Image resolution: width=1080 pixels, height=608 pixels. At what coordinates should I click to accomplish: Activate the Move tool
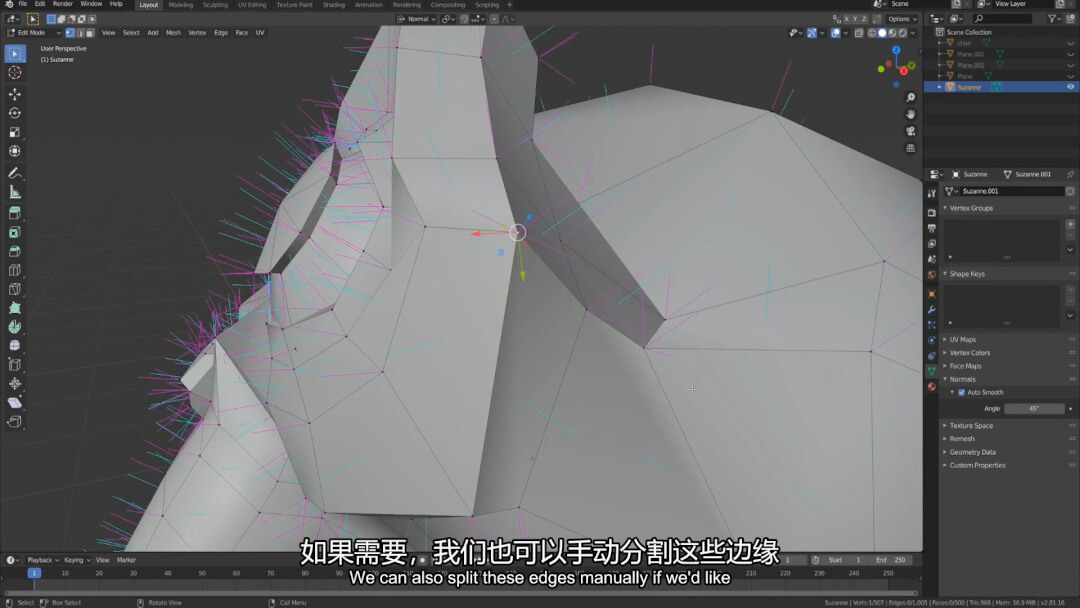[x=14, y=94]
